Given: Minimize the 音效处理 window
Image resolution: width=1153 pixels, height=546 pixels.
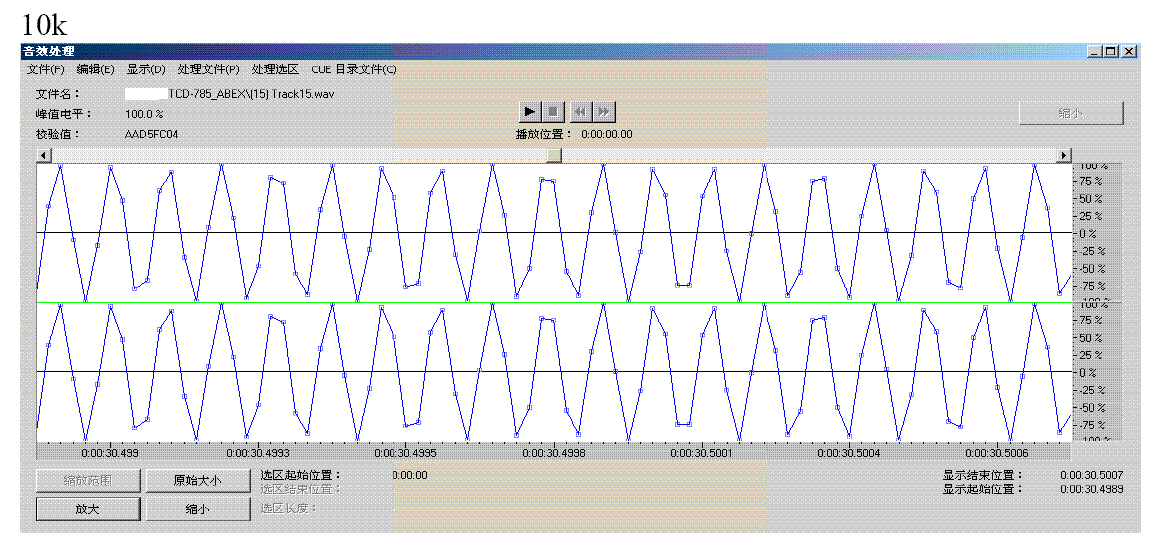Looking at the screenshot, I should pyautogui.click(x=1096, y=51).
